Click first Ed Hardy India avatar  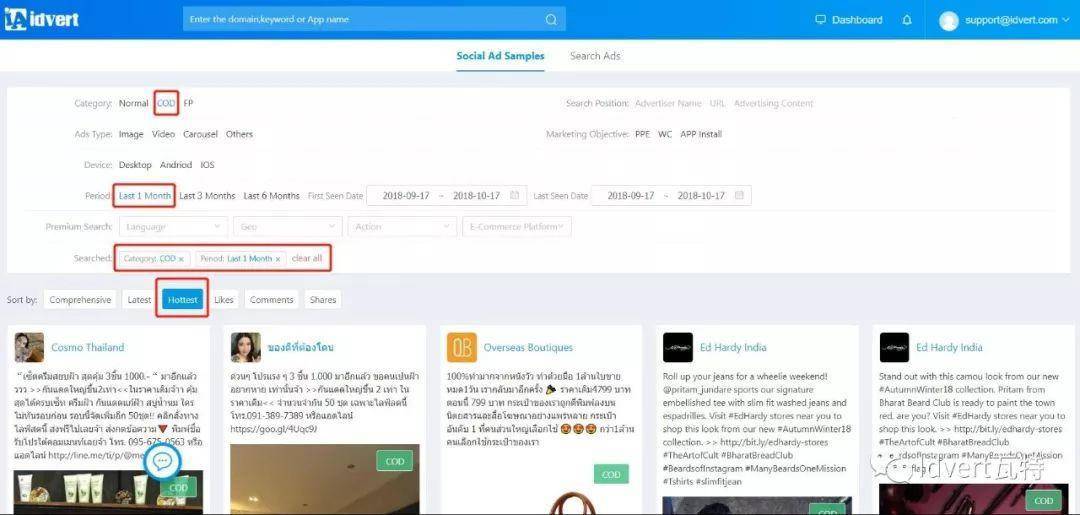(x=678, y=347)
